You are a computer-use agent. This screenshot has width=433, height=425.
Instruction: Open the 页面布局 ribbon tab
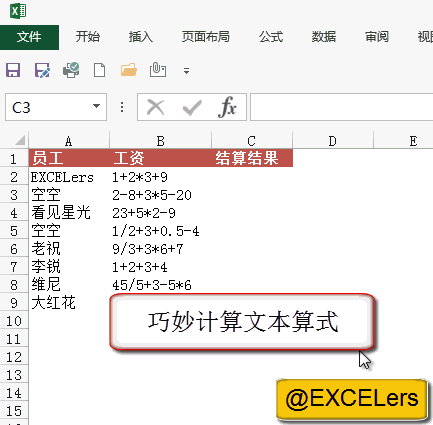click(x=206, y=37)
